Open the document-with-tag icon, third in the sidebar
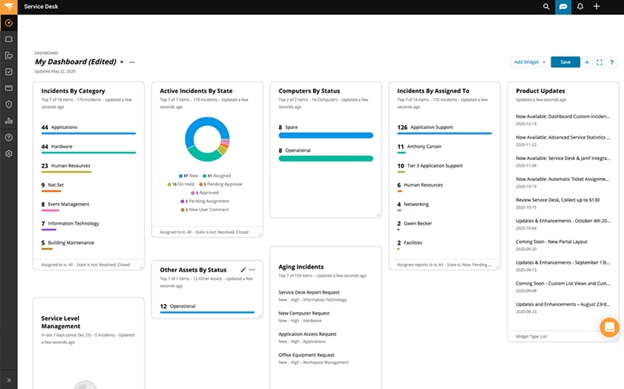624x389 pixels. pyautogui.click(x=9, y=55)
